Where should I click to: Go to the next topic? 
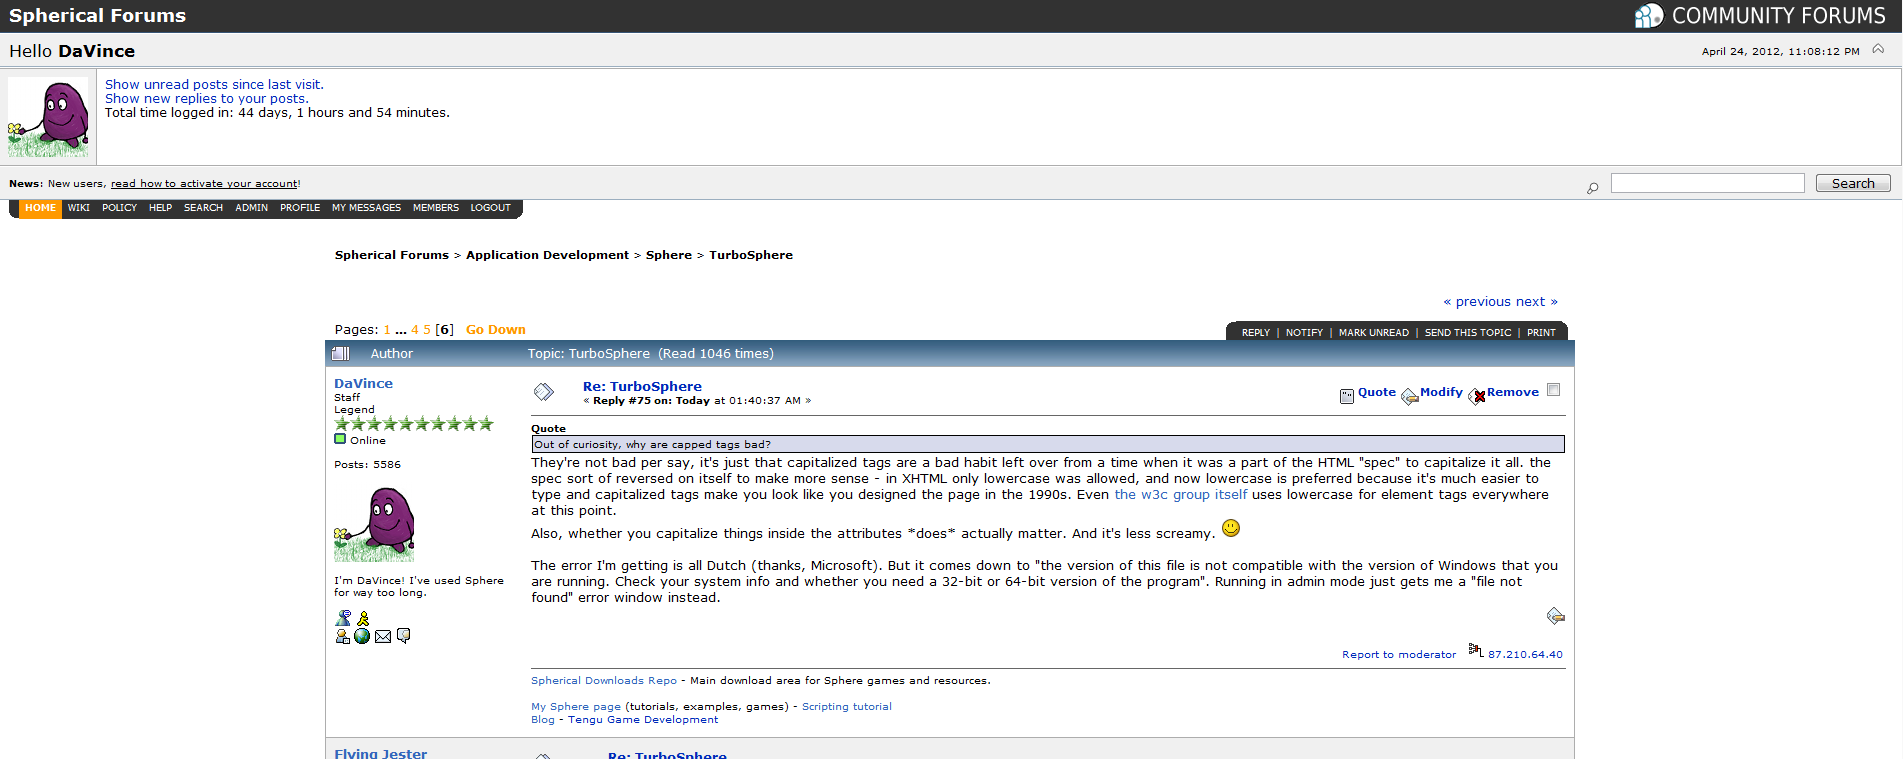pos(1536,302)
